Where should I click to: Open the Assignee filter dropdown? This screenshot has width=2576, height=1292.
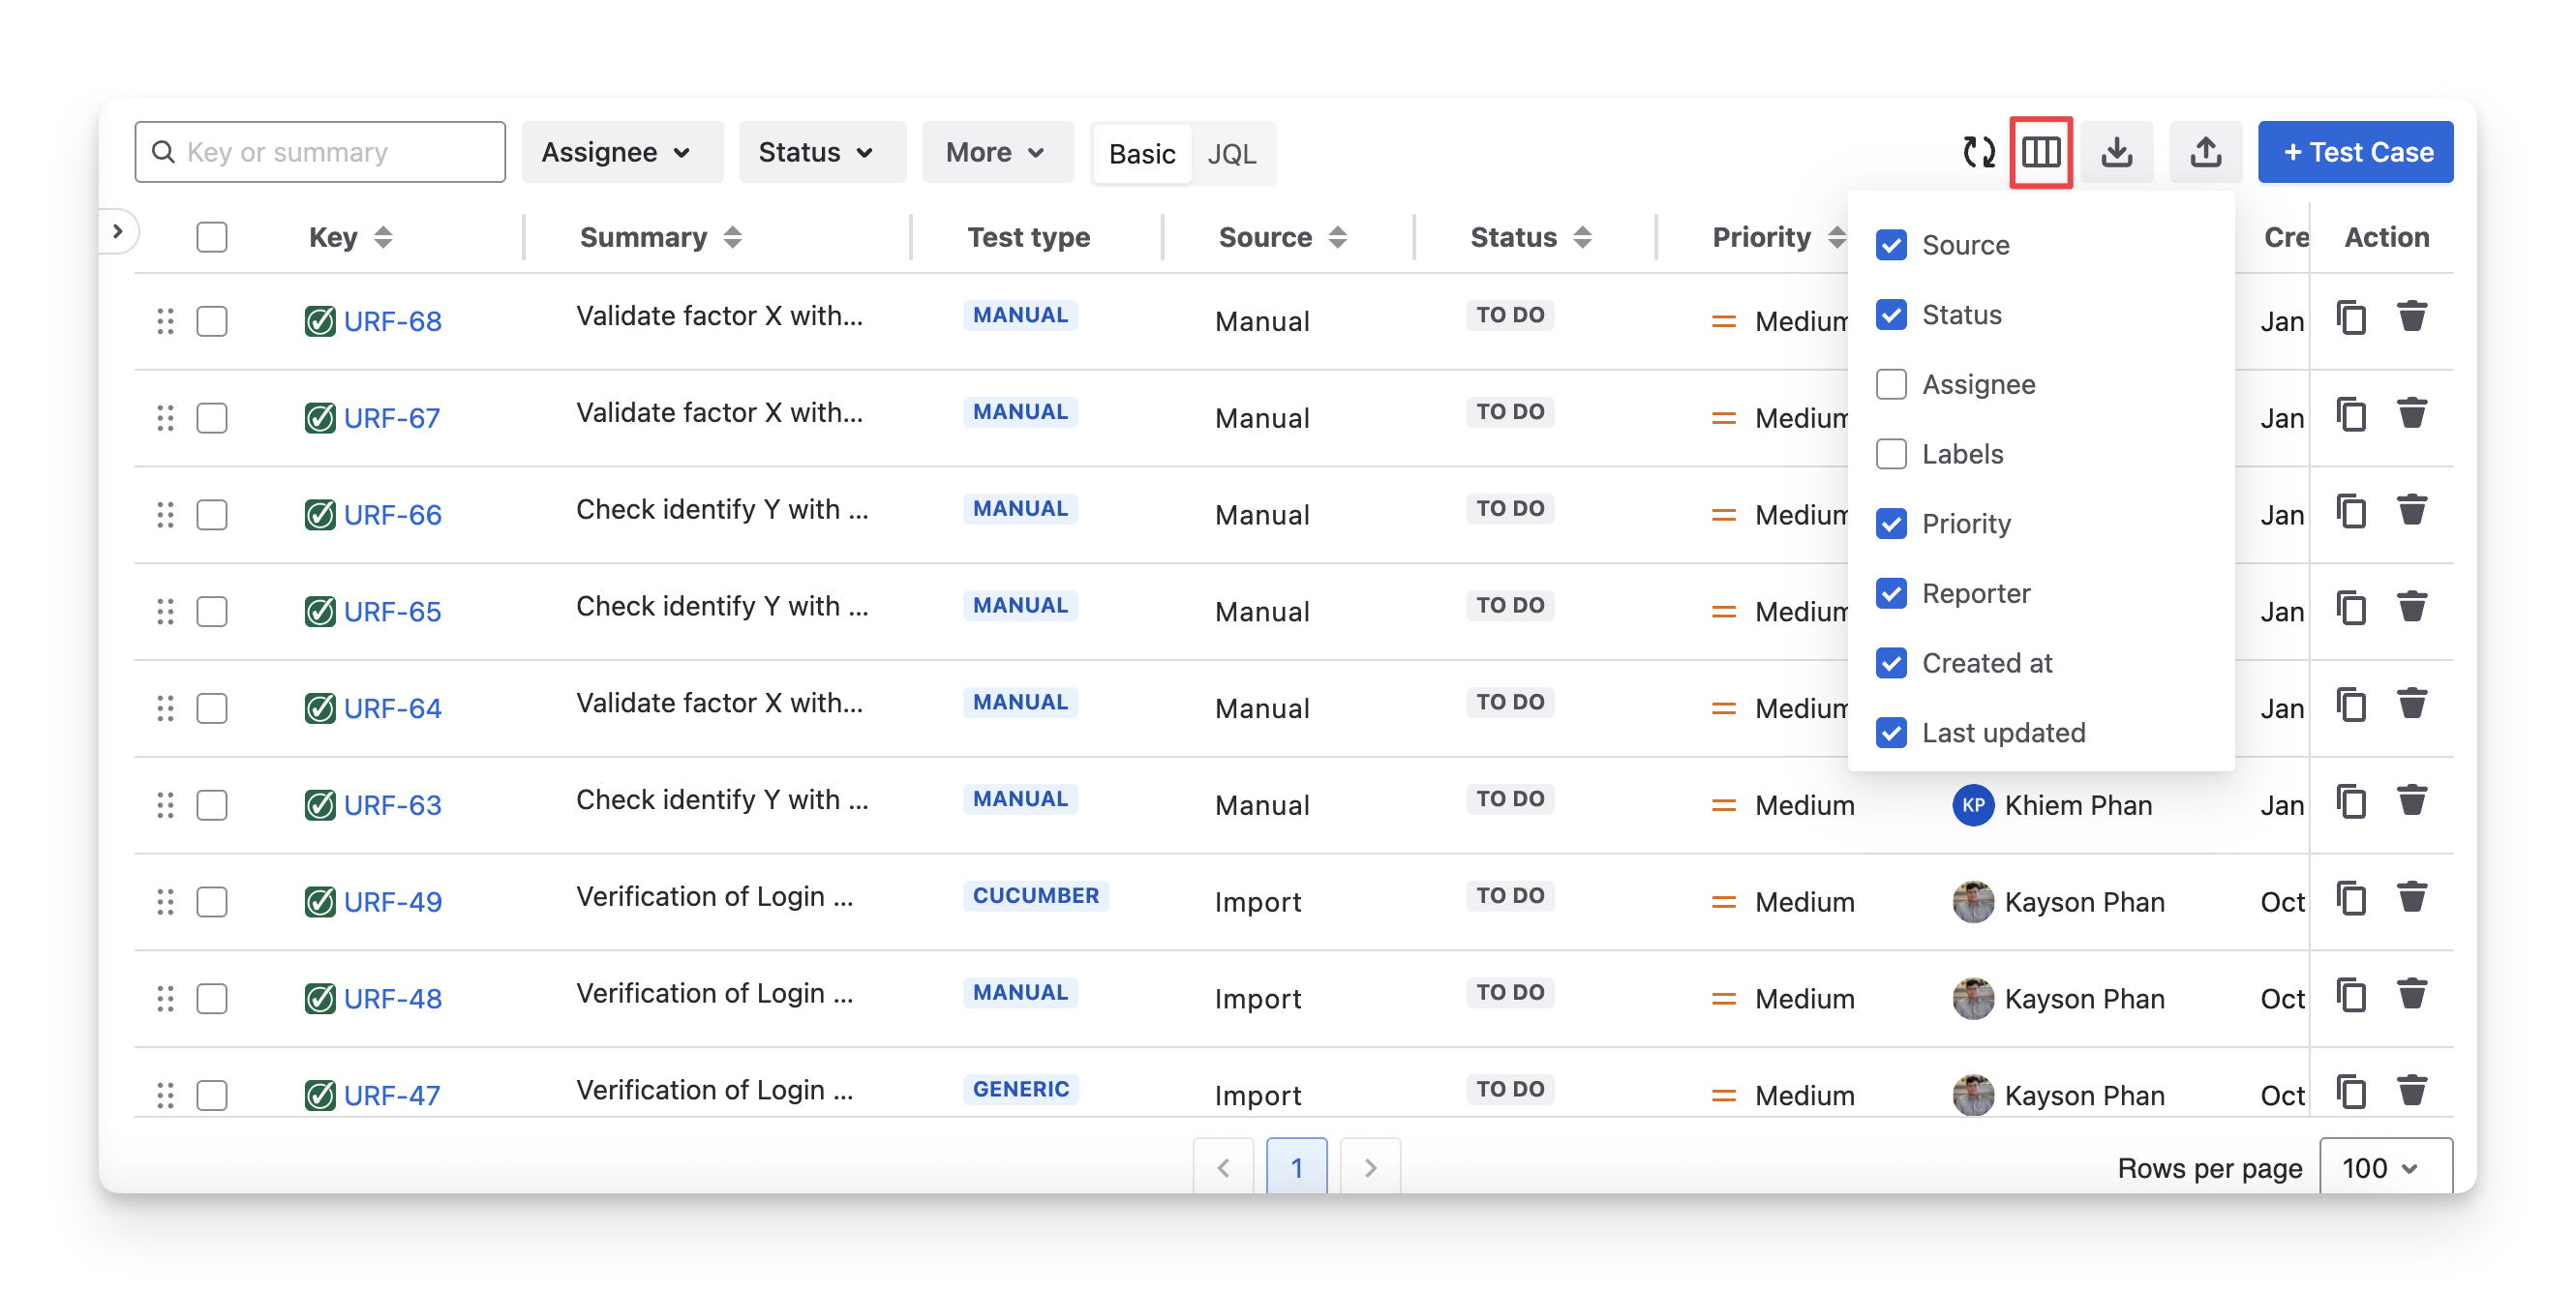(617, 152)
